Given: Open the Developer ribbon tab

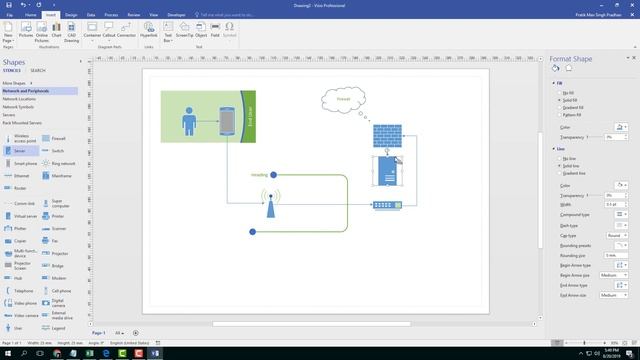Looking at the screenshot, I should pyautogui.click(x=176, y=15).
